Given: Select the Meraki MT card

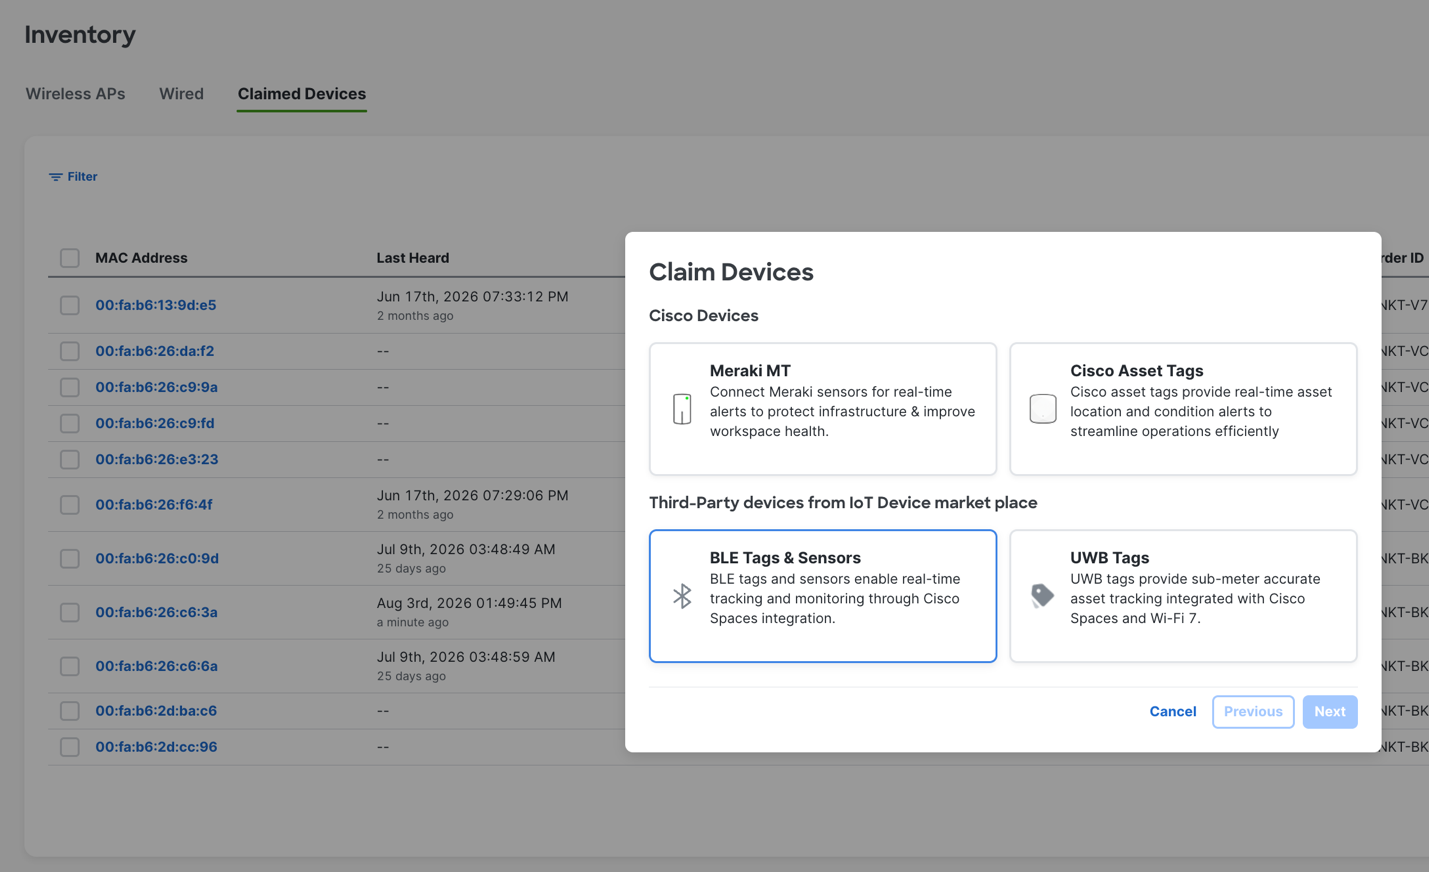Looking at the screenshot, I should pyautogui.click(x=823, y=409).
